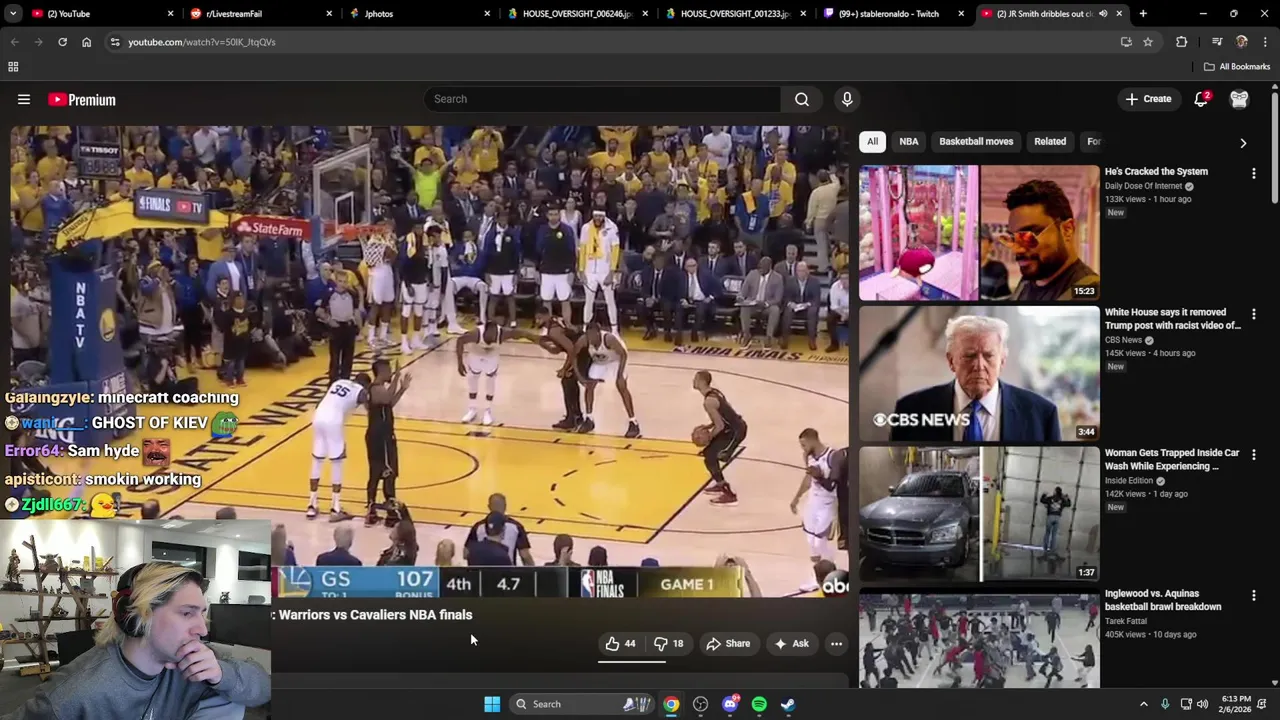Open options for White House video
This screenshot has width=1280, height=720.
tap(1253, 314)
